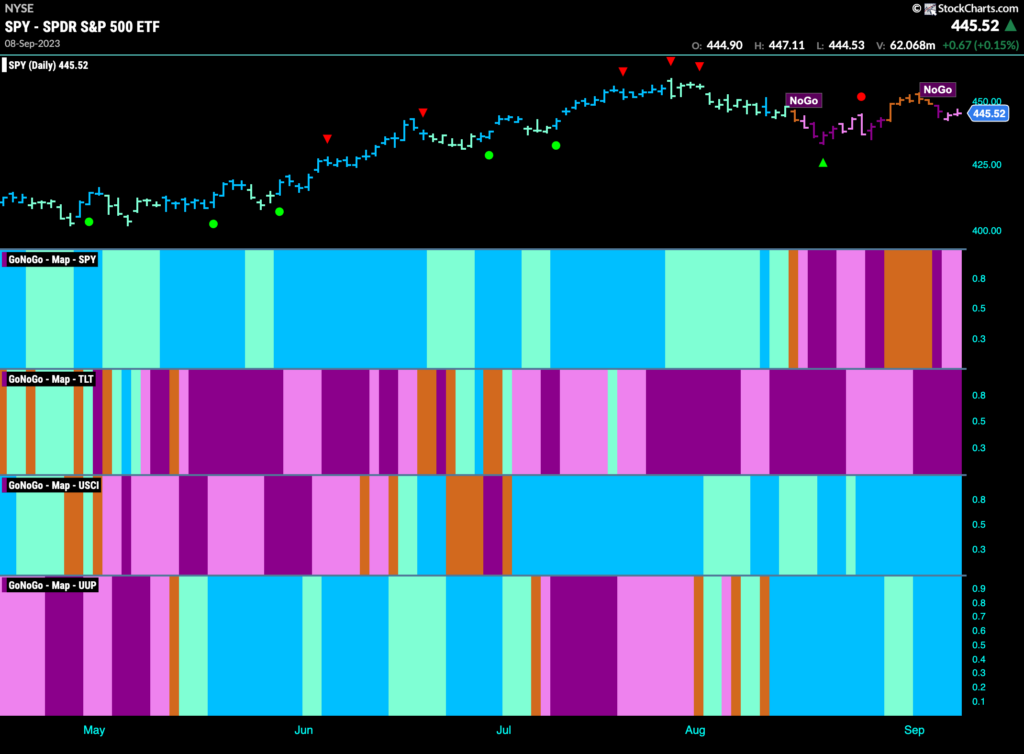Click the green up-triangle below the August low

823,163
